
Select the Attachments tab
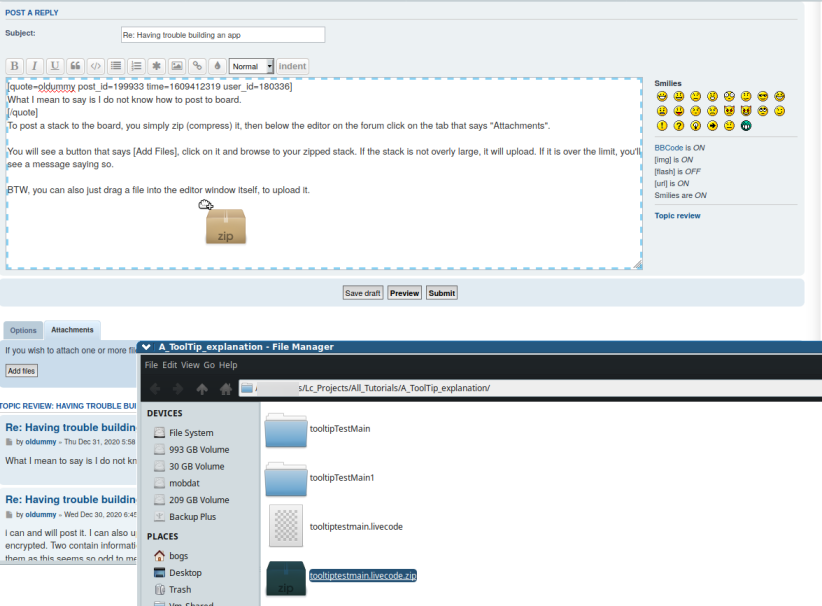pos(72,330)
